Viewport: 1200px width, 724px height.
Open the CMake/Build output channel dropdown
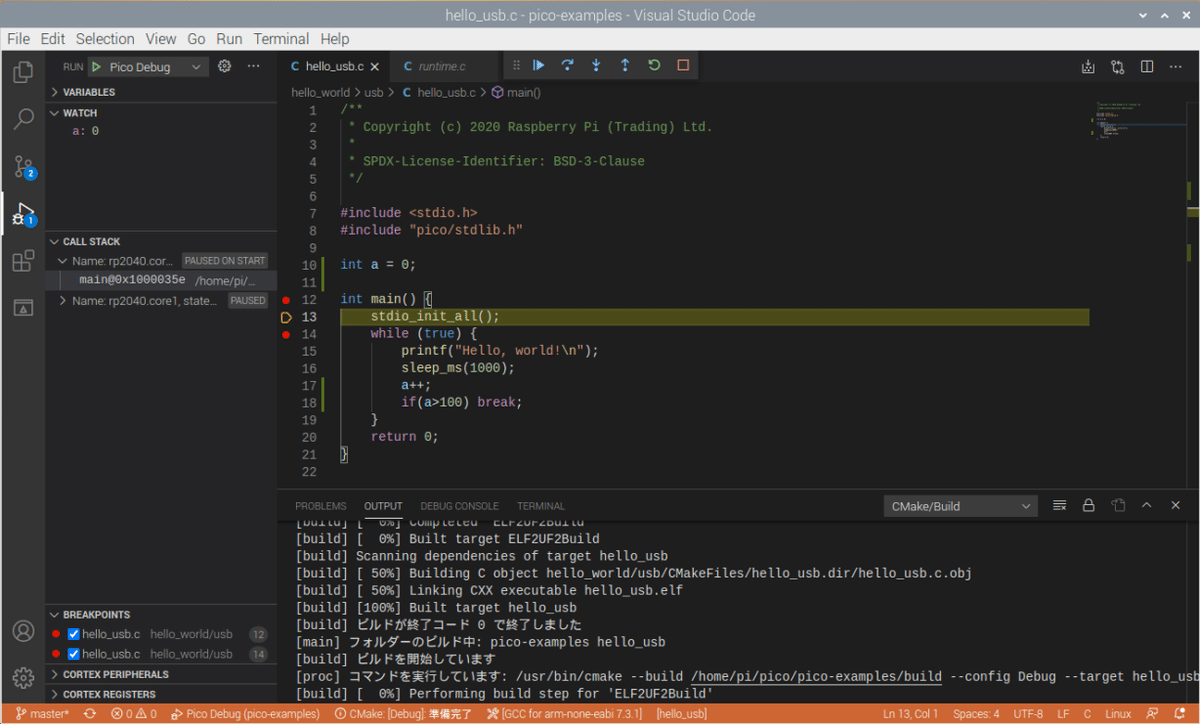[960, 506]
